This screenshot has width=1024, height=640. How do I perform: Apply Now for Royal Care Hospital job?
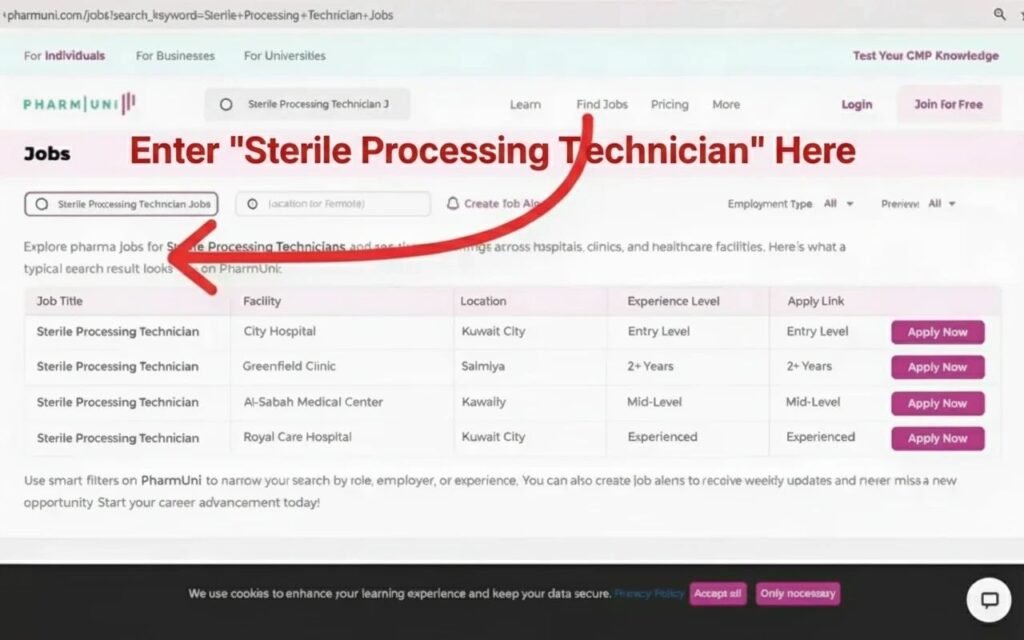coord(937,438)
